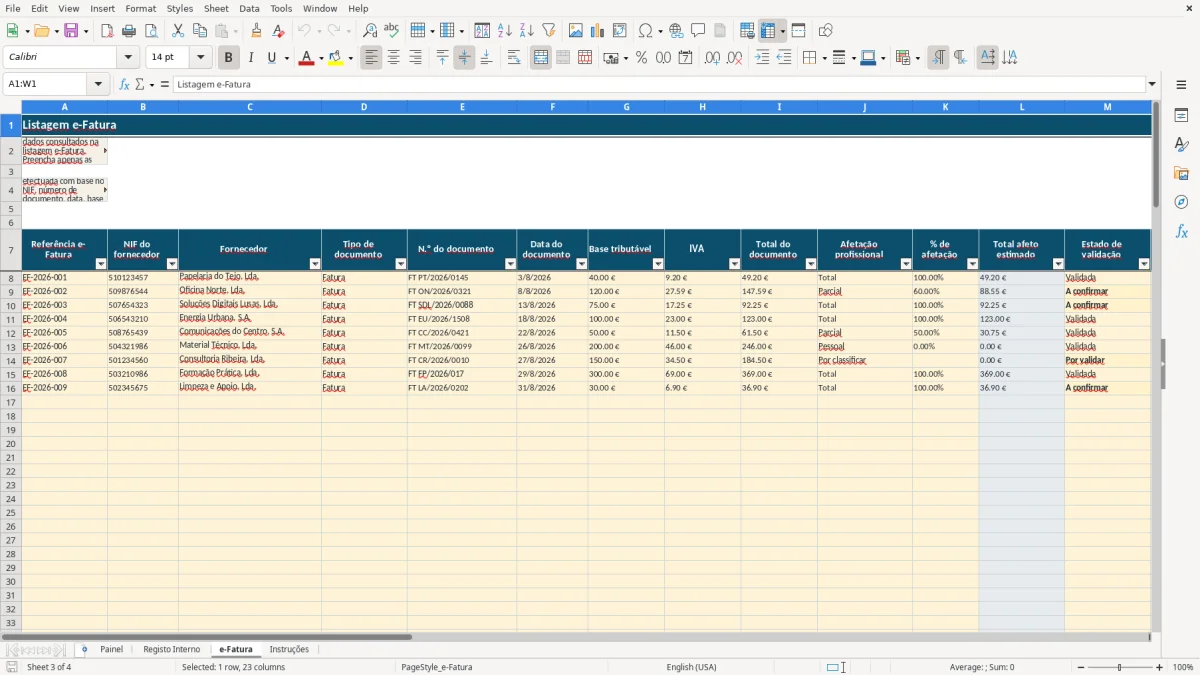
Task: Click the Print icon
Action: pyautogui.click(x=129, y=31)
